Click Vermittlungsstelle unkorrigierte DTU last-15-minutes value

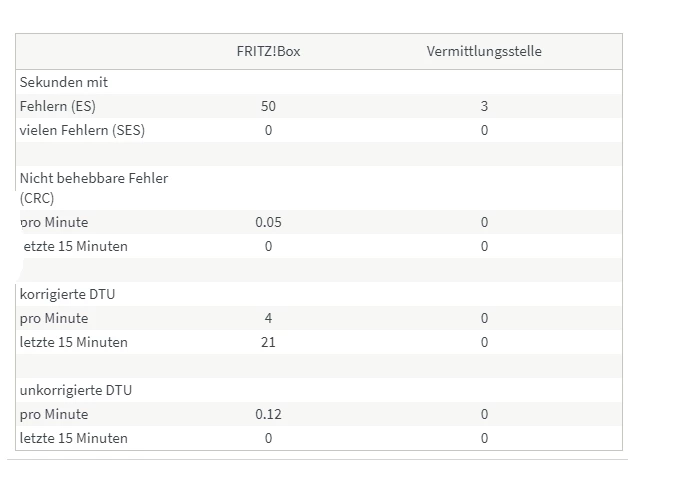484,438
